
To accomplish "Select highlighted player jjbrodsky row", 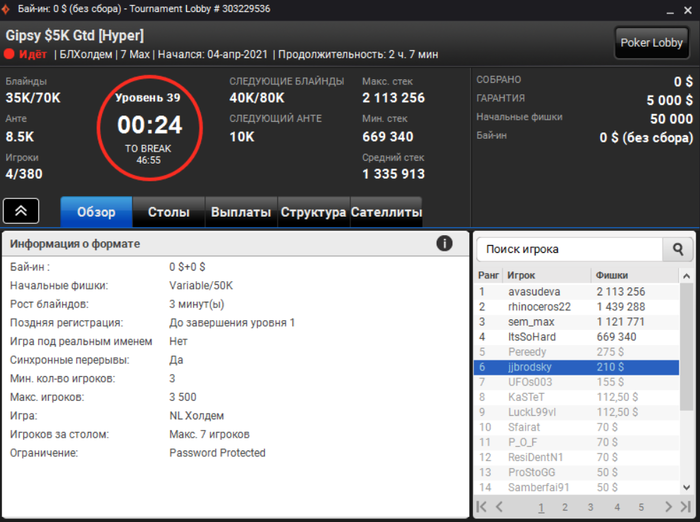I will pos(576,367).
